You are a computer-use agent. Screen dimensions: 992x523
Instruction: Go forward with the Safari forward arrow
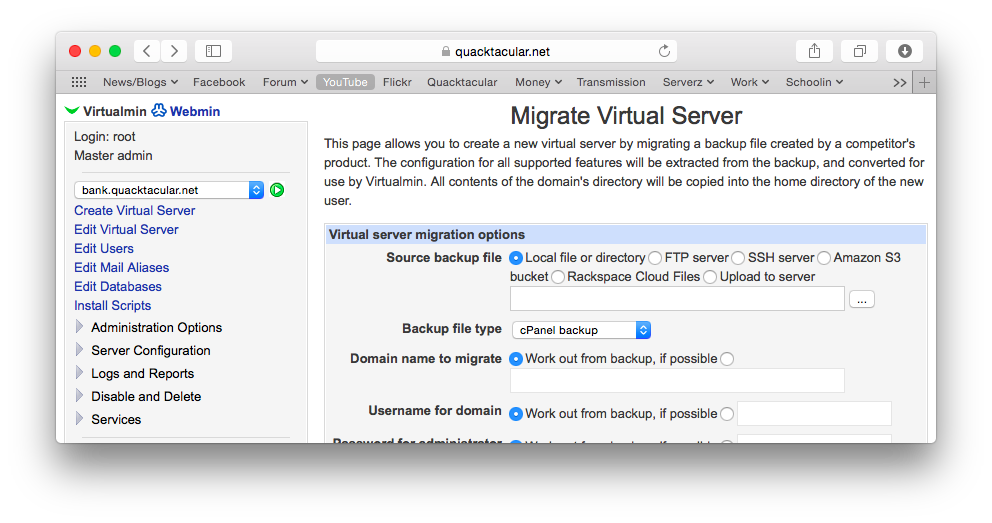coord(174,51)
